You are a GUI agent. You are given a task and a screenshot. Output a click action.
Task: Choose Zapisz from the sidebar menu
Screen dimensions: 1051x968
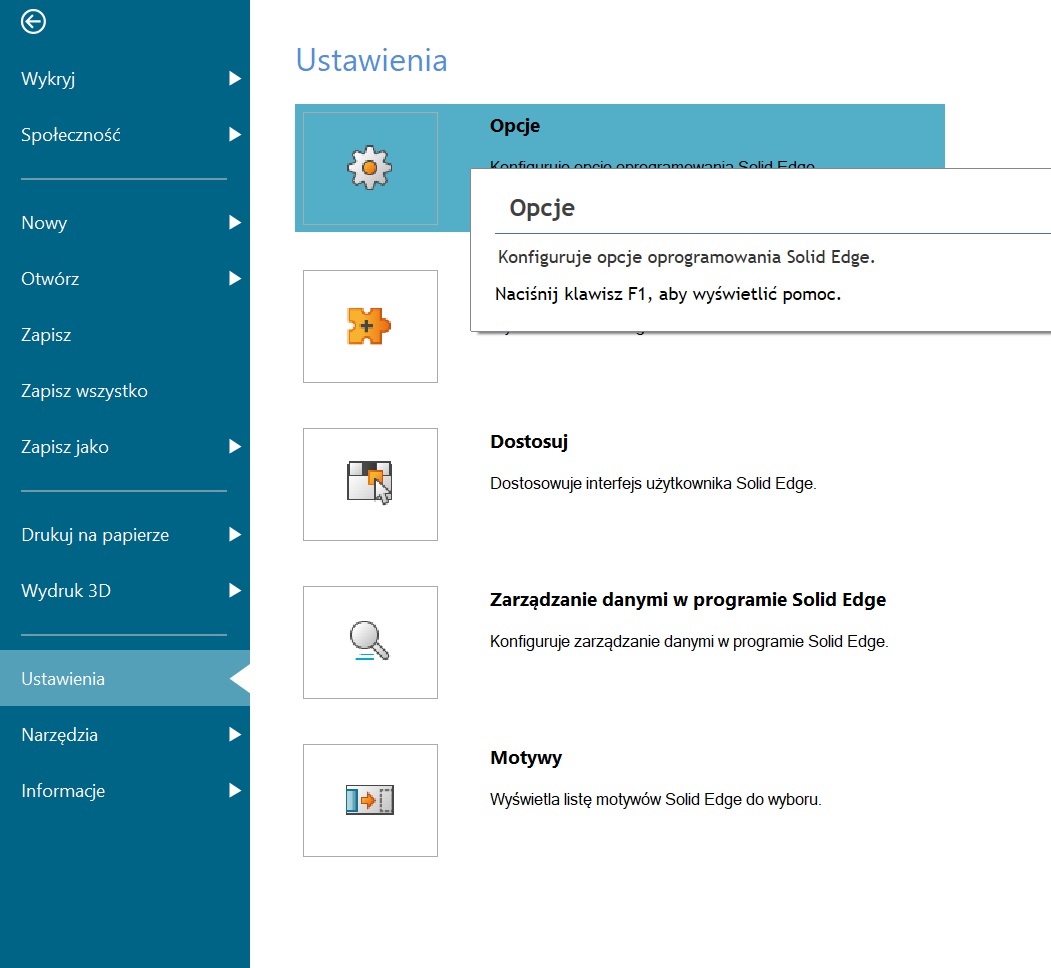click(x=46, y=335)
